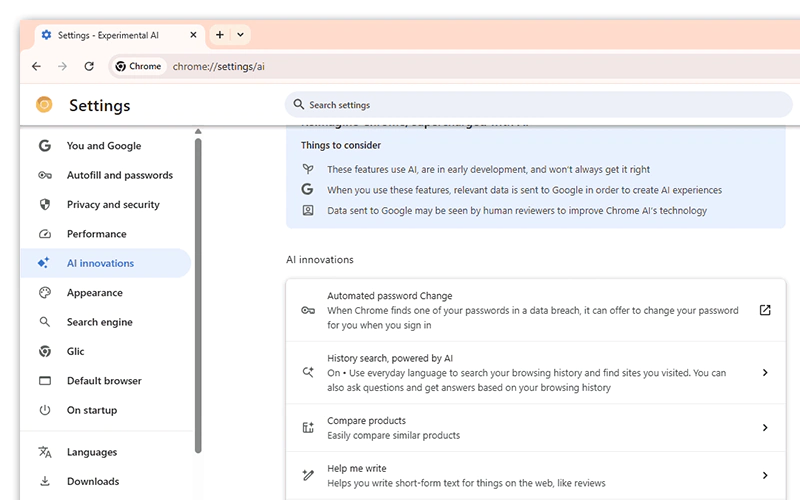Reload the settings page
The height and width of the screenshot is (500, 800).
coord(89,66)
